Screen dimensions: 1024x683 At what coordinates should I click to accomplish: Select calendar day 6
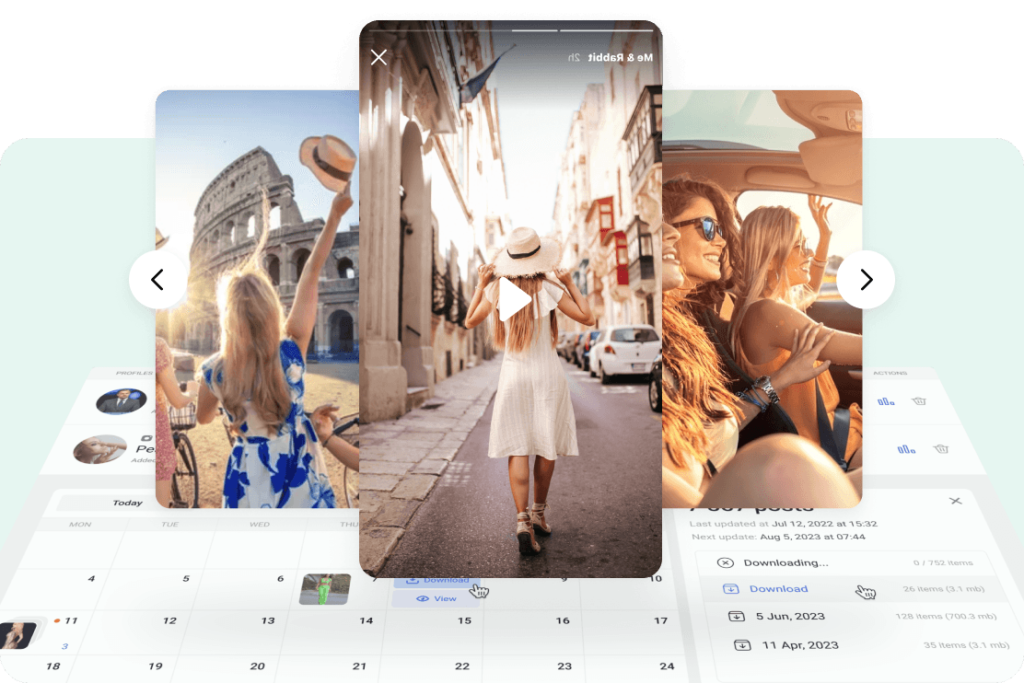[280, 579]
